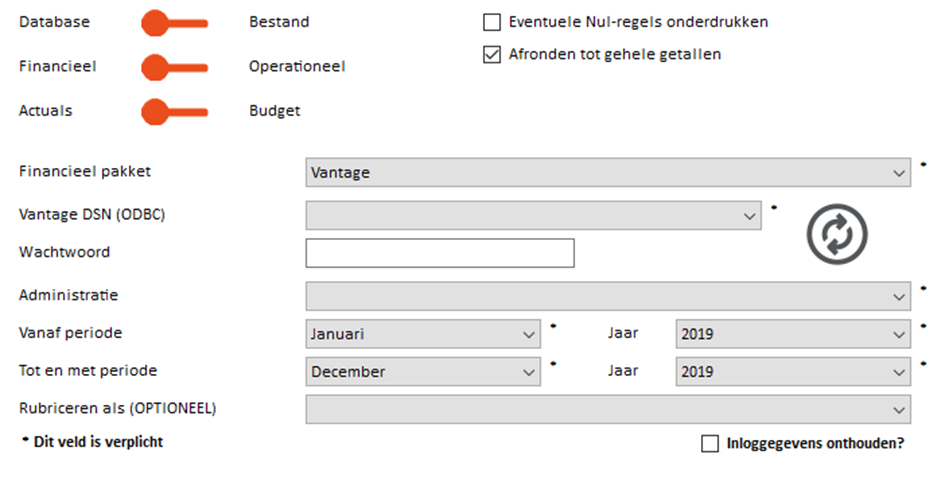The image size is (945, 486).
Task: Open the Tot en met periode month dropdown
Action: pyautogui.click(x=423, y=371)
